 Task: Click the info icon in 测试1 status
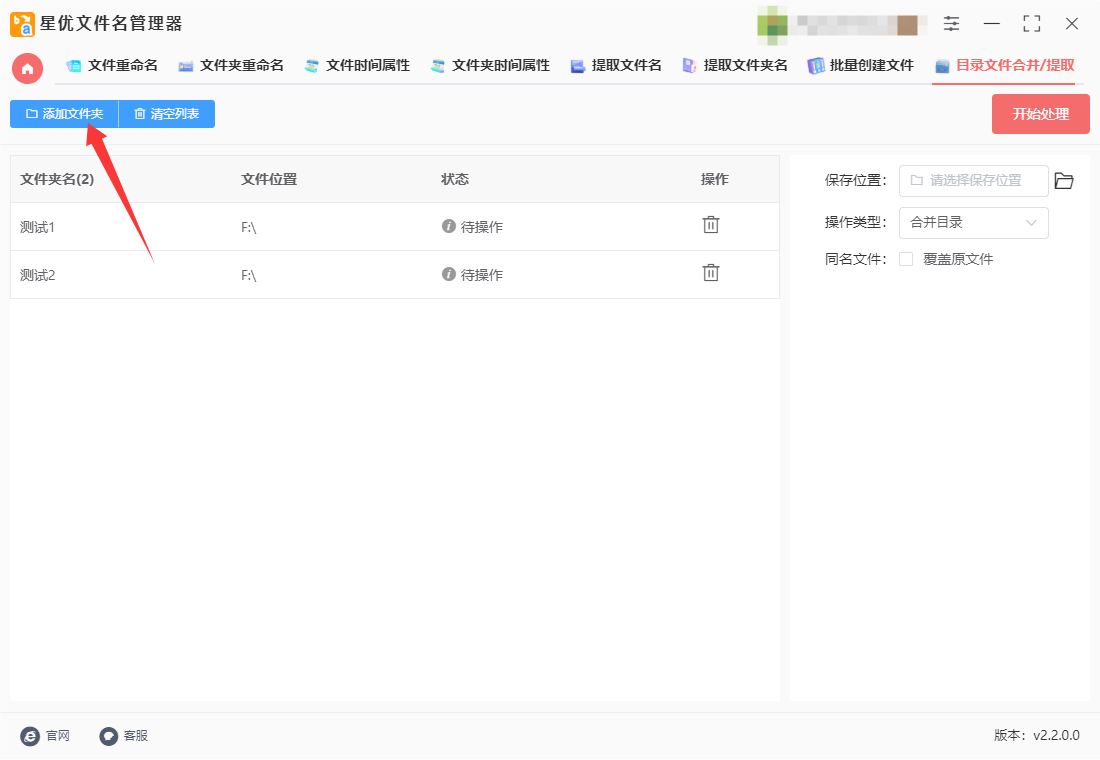click(x=449, y=226)
